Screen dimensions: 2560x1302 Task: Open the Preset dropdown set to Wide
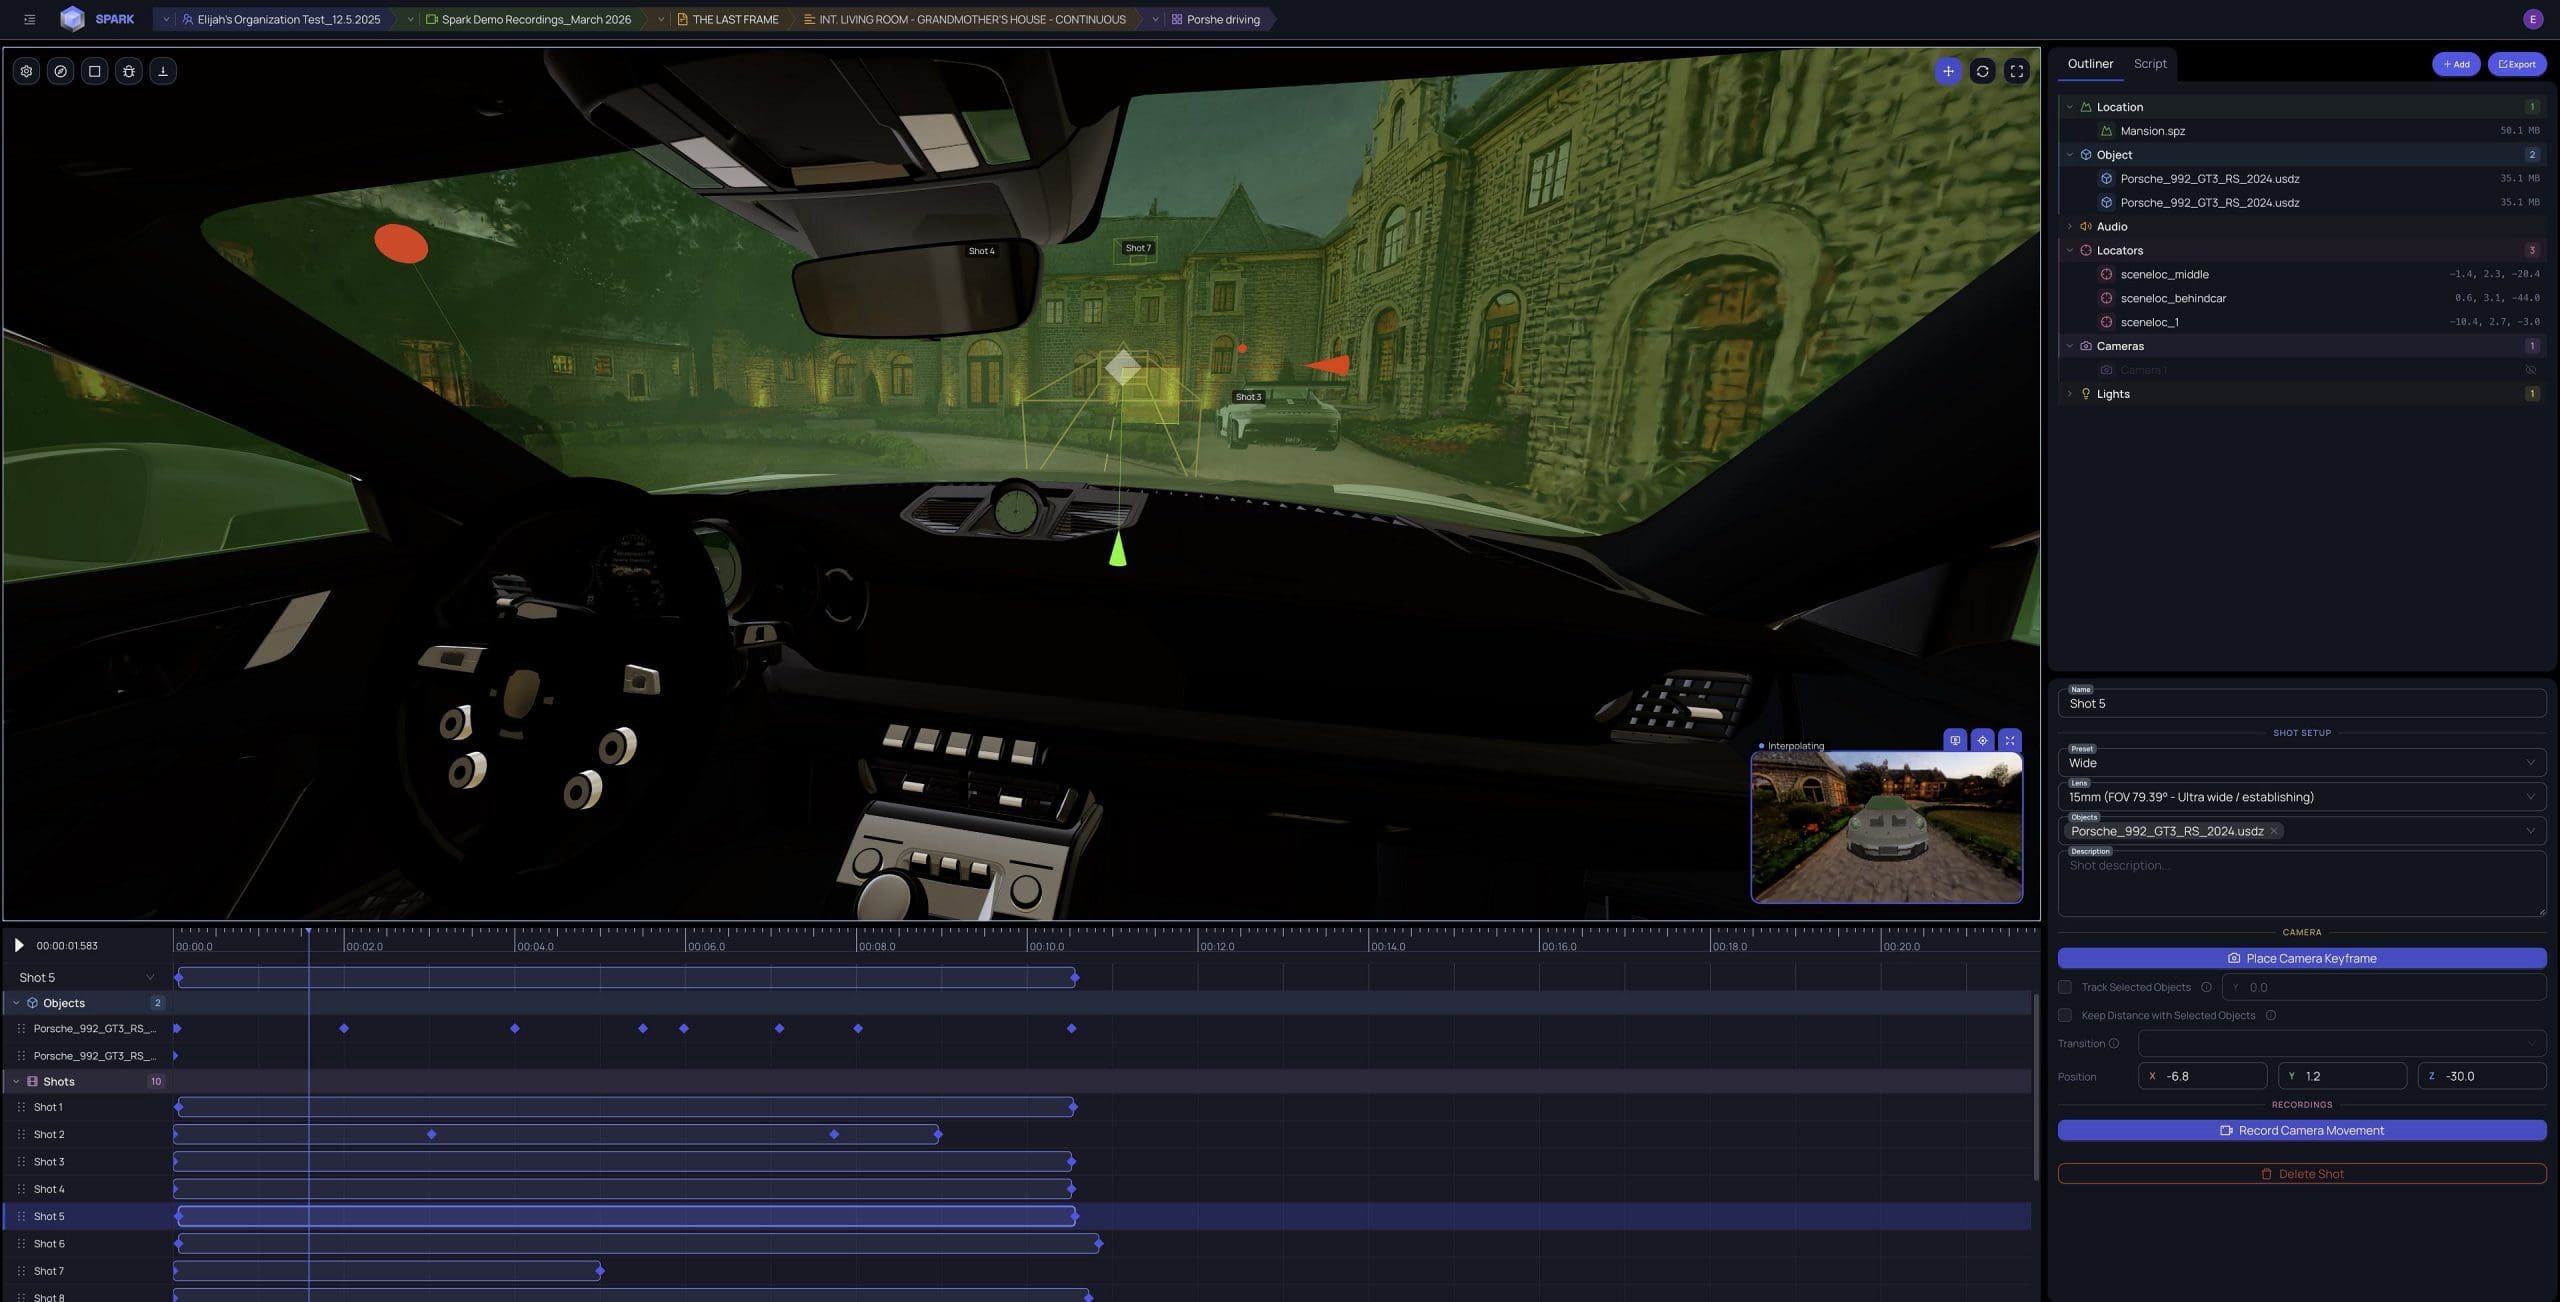[x=2300, y=762]
